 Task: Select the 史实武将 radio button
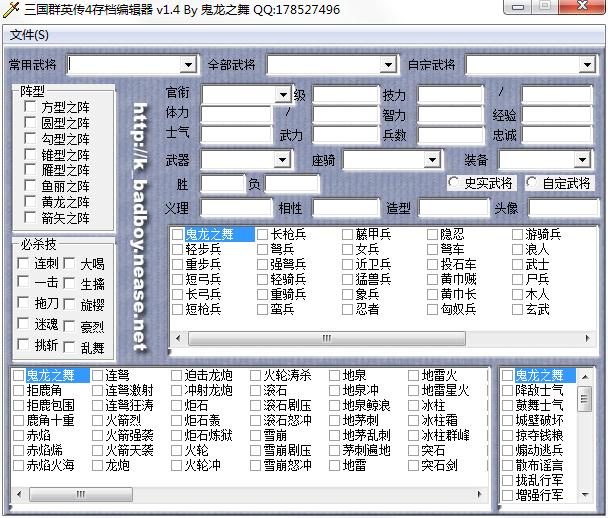pyautogui.click(x=454, y=184)
